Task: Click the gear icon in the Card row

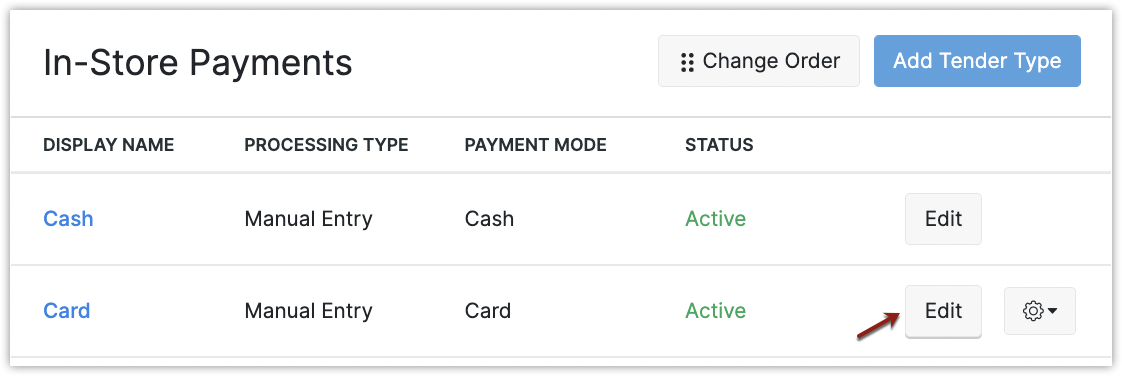Action: [1033, 311]
